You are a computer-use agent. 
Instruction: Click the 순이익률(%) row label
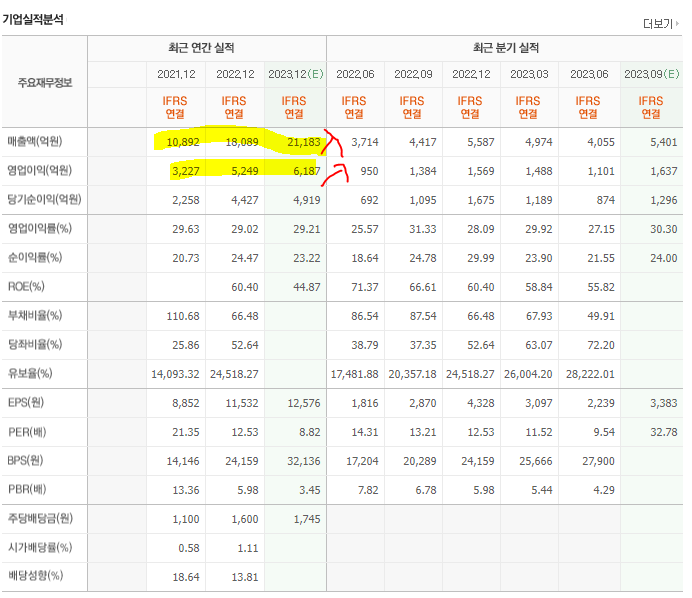(x=35, y=258)
